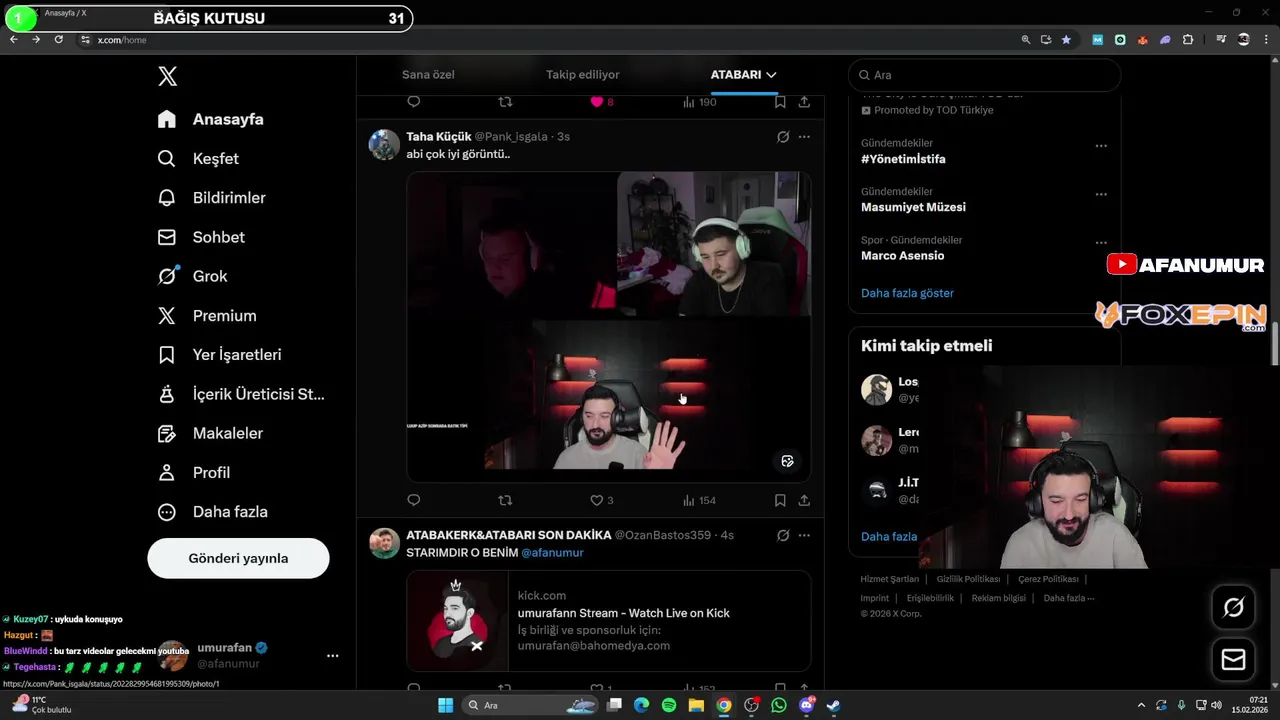The image size is (1280, 720).
Task: Go to Anasayfa in the sidebar
Action: point(211,119)
